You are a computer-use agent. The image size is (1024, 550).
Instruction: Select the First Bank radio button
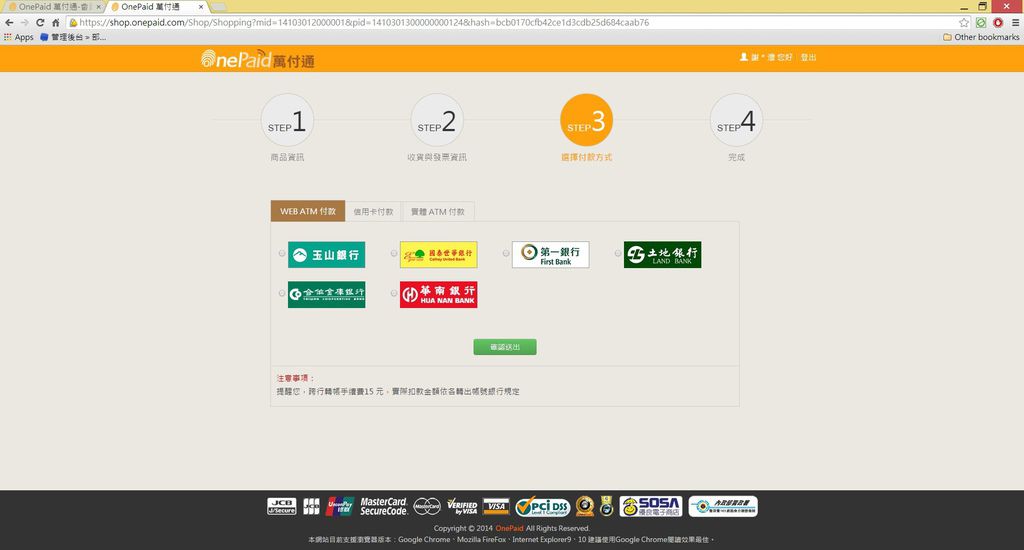pyautogui.click(x=506, y=253)
